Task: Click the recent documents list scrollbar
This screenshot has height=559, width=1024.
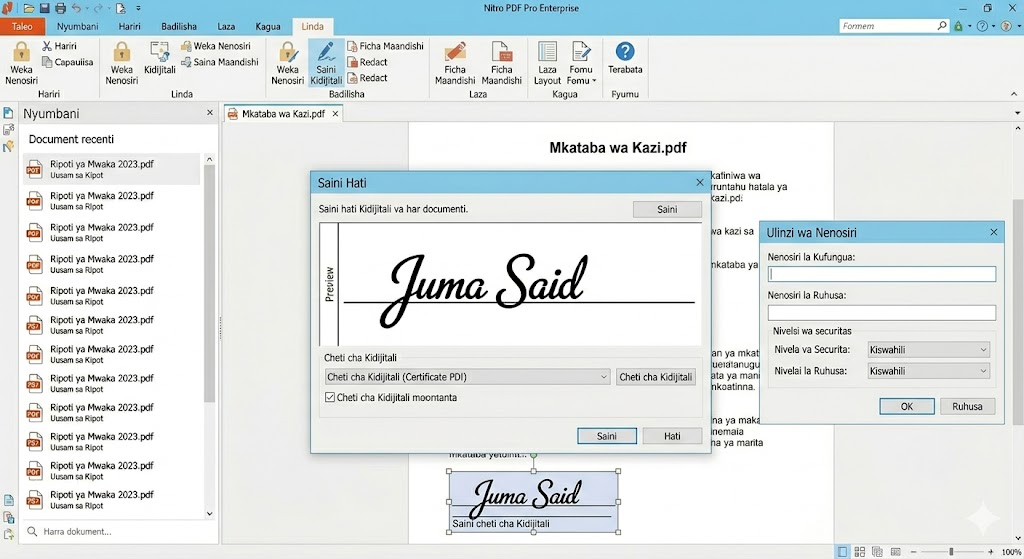Action: coord(209,283)
